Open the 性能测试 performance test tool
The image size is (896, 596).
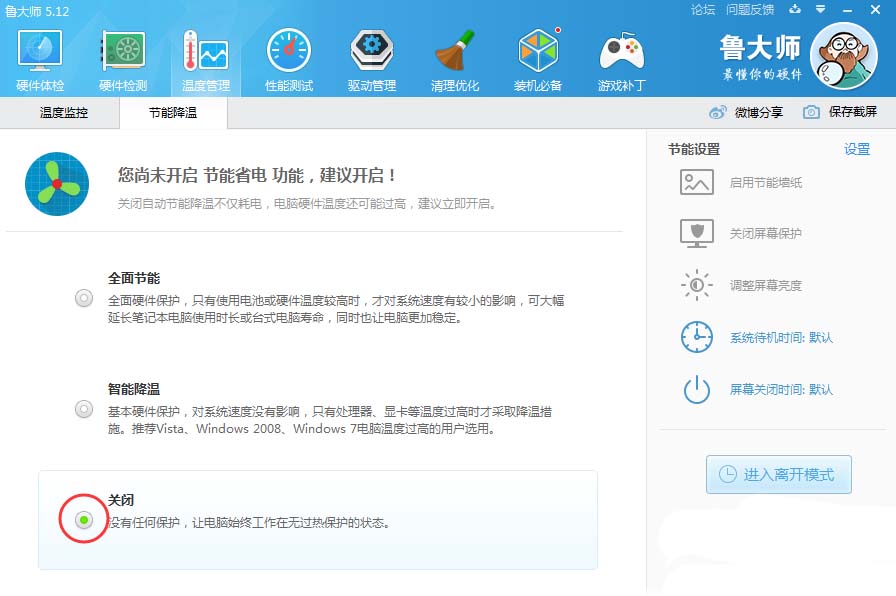tap(288, 57)
